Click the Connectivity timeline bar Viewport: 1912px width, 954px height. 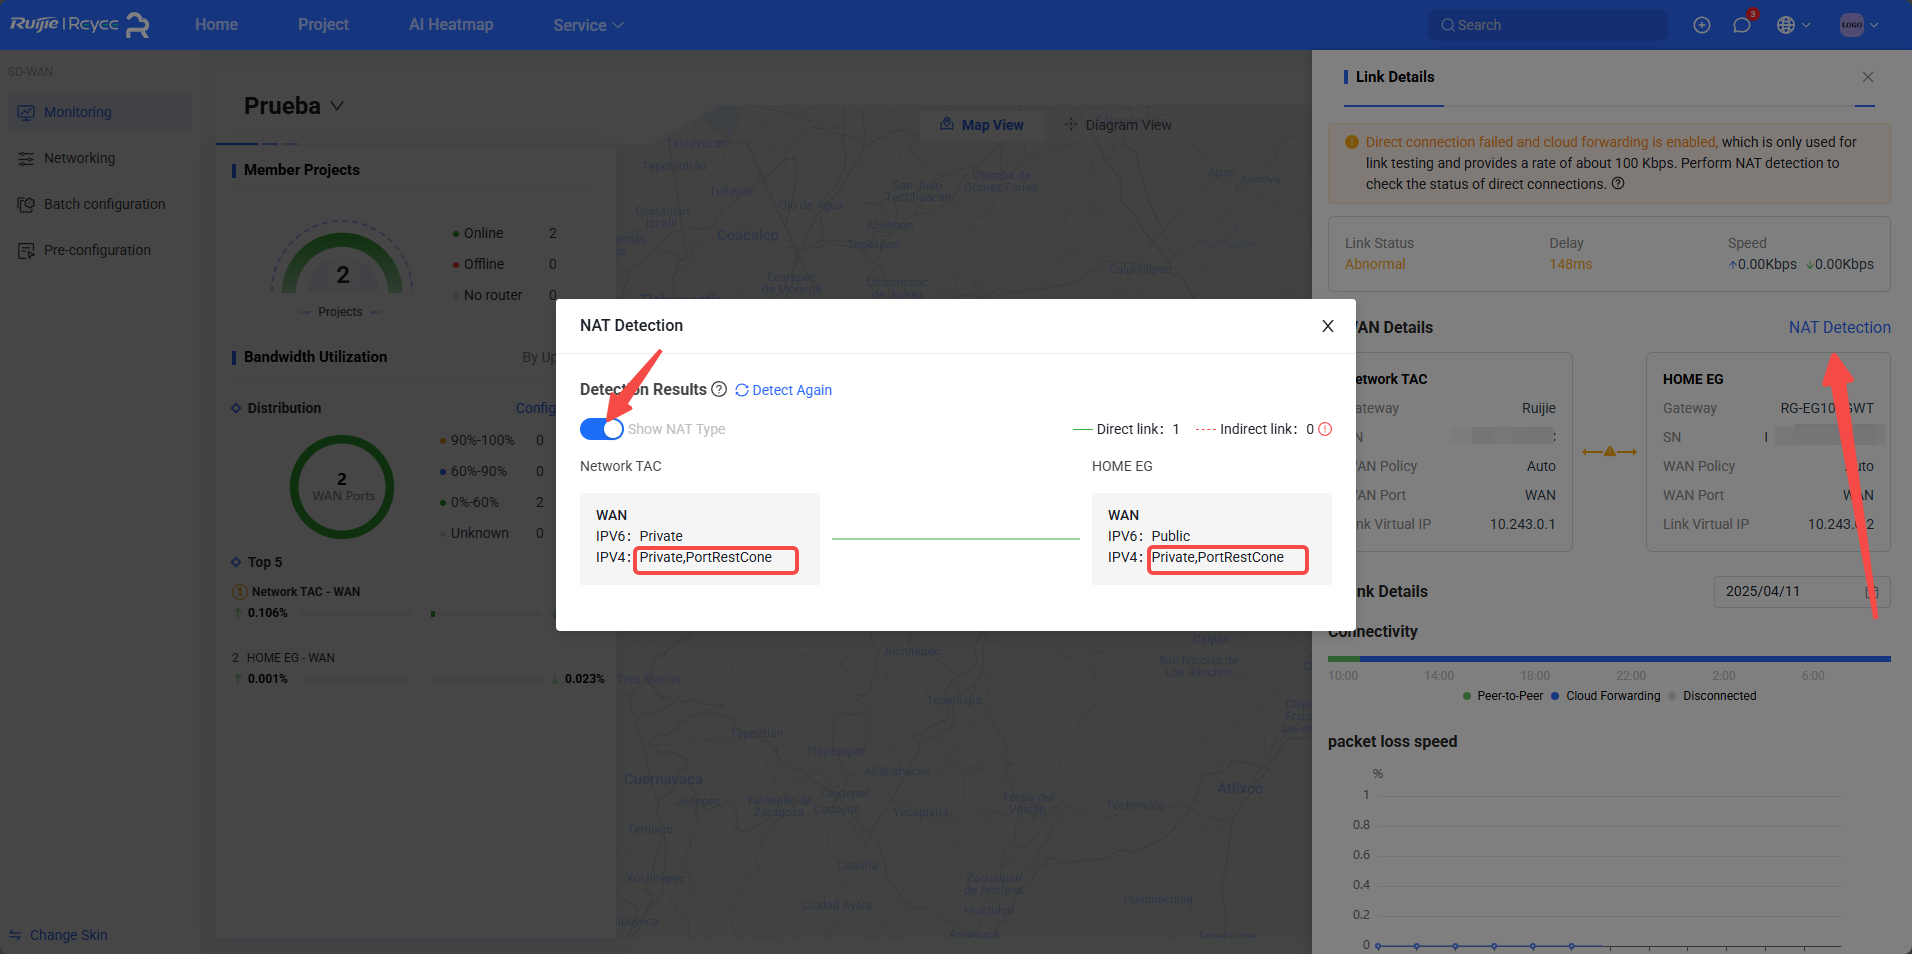point(1609,659)
